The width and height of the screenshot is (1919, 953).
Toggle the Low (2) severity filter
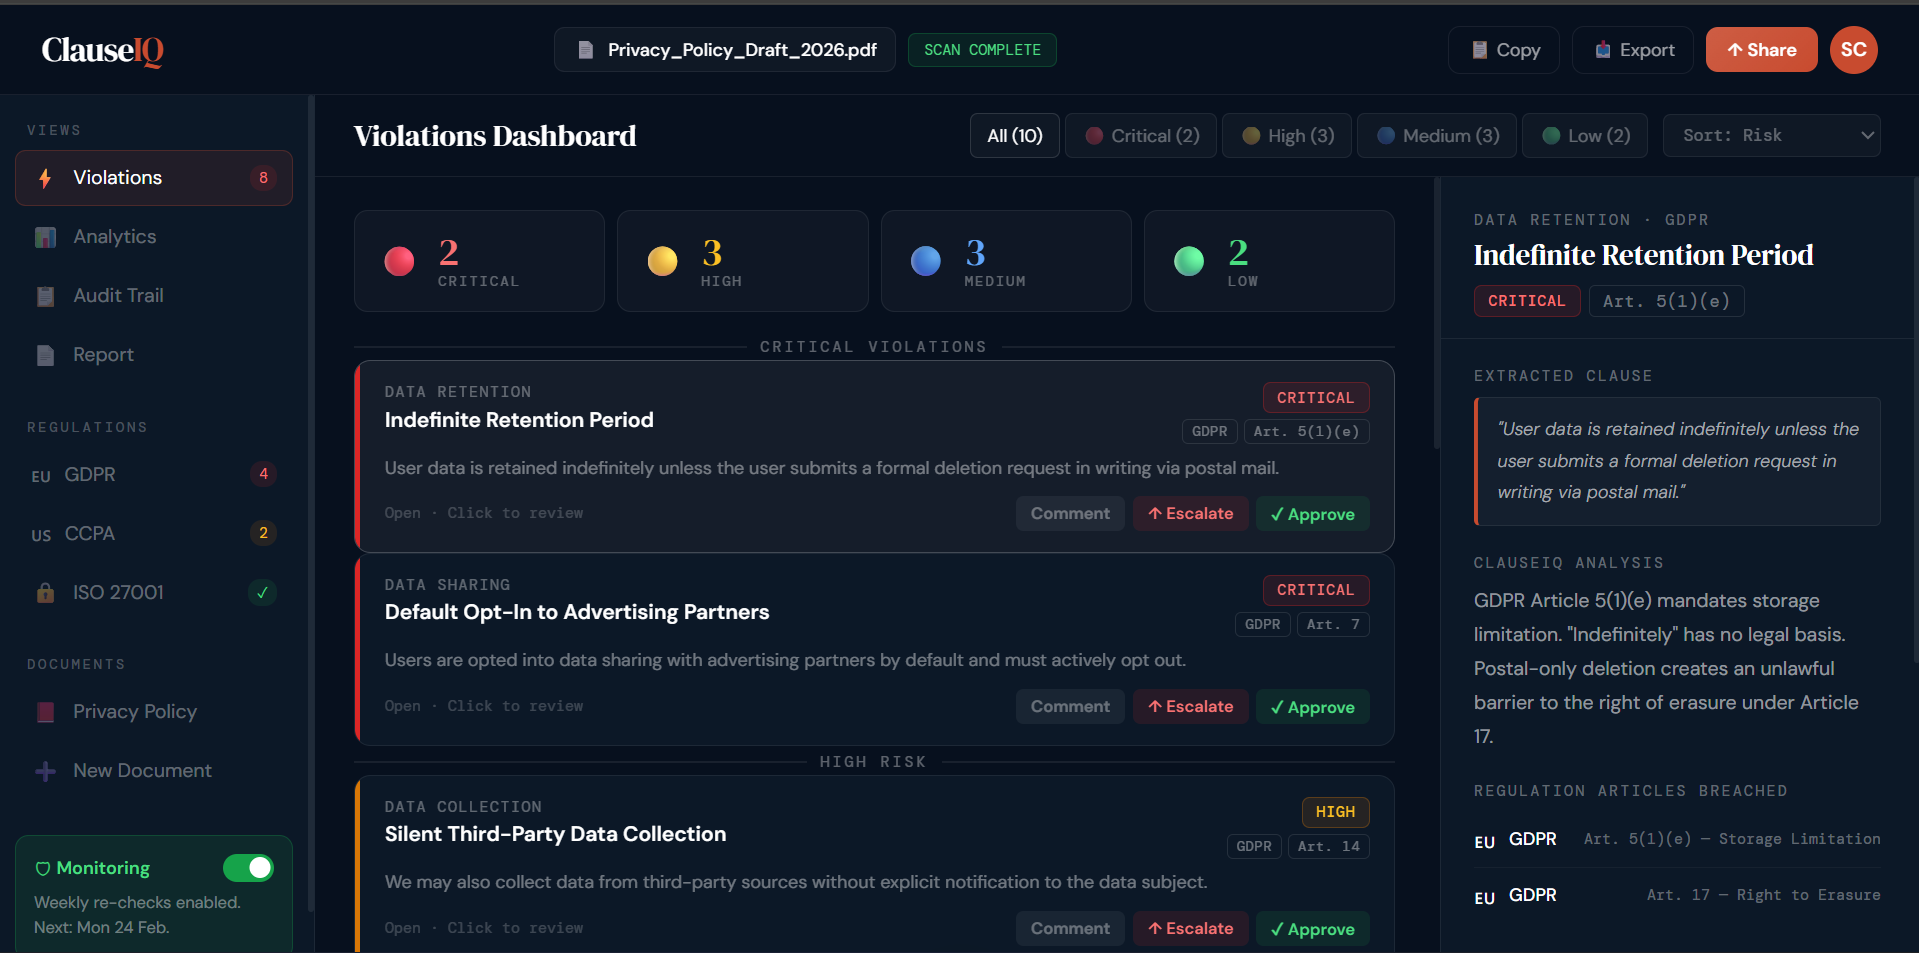point(1586,136)
